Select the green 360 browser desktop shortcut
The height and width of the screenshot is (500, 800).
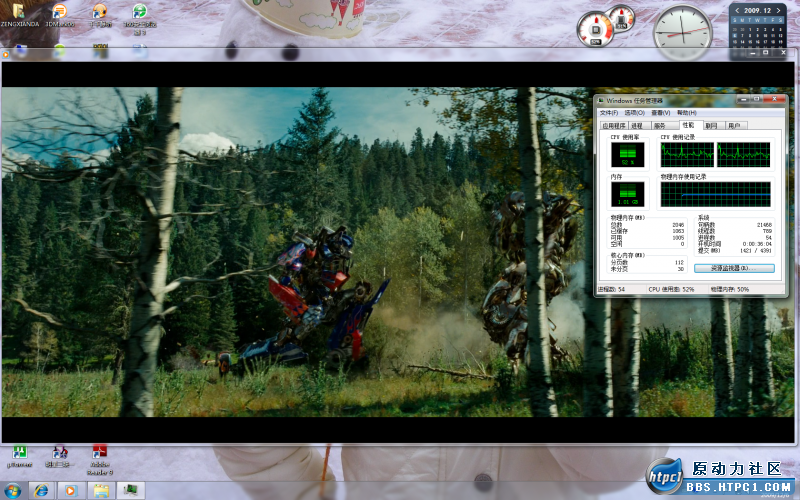coord(139,11)
